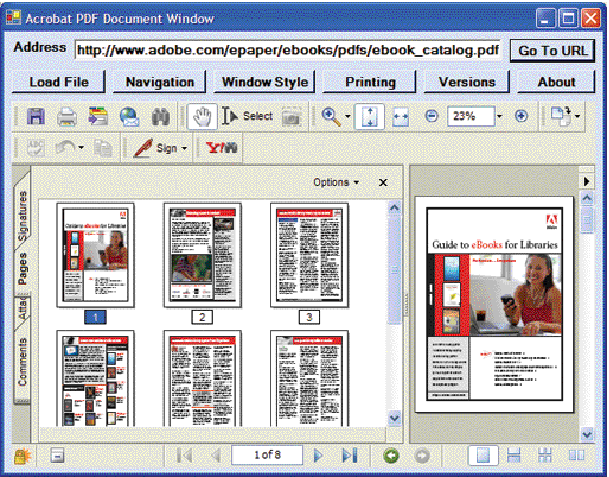Image resolution: width=609 pixels, height=477 pixels.
Task: Switch to continuous page layout
Action: tap(514, 455)
